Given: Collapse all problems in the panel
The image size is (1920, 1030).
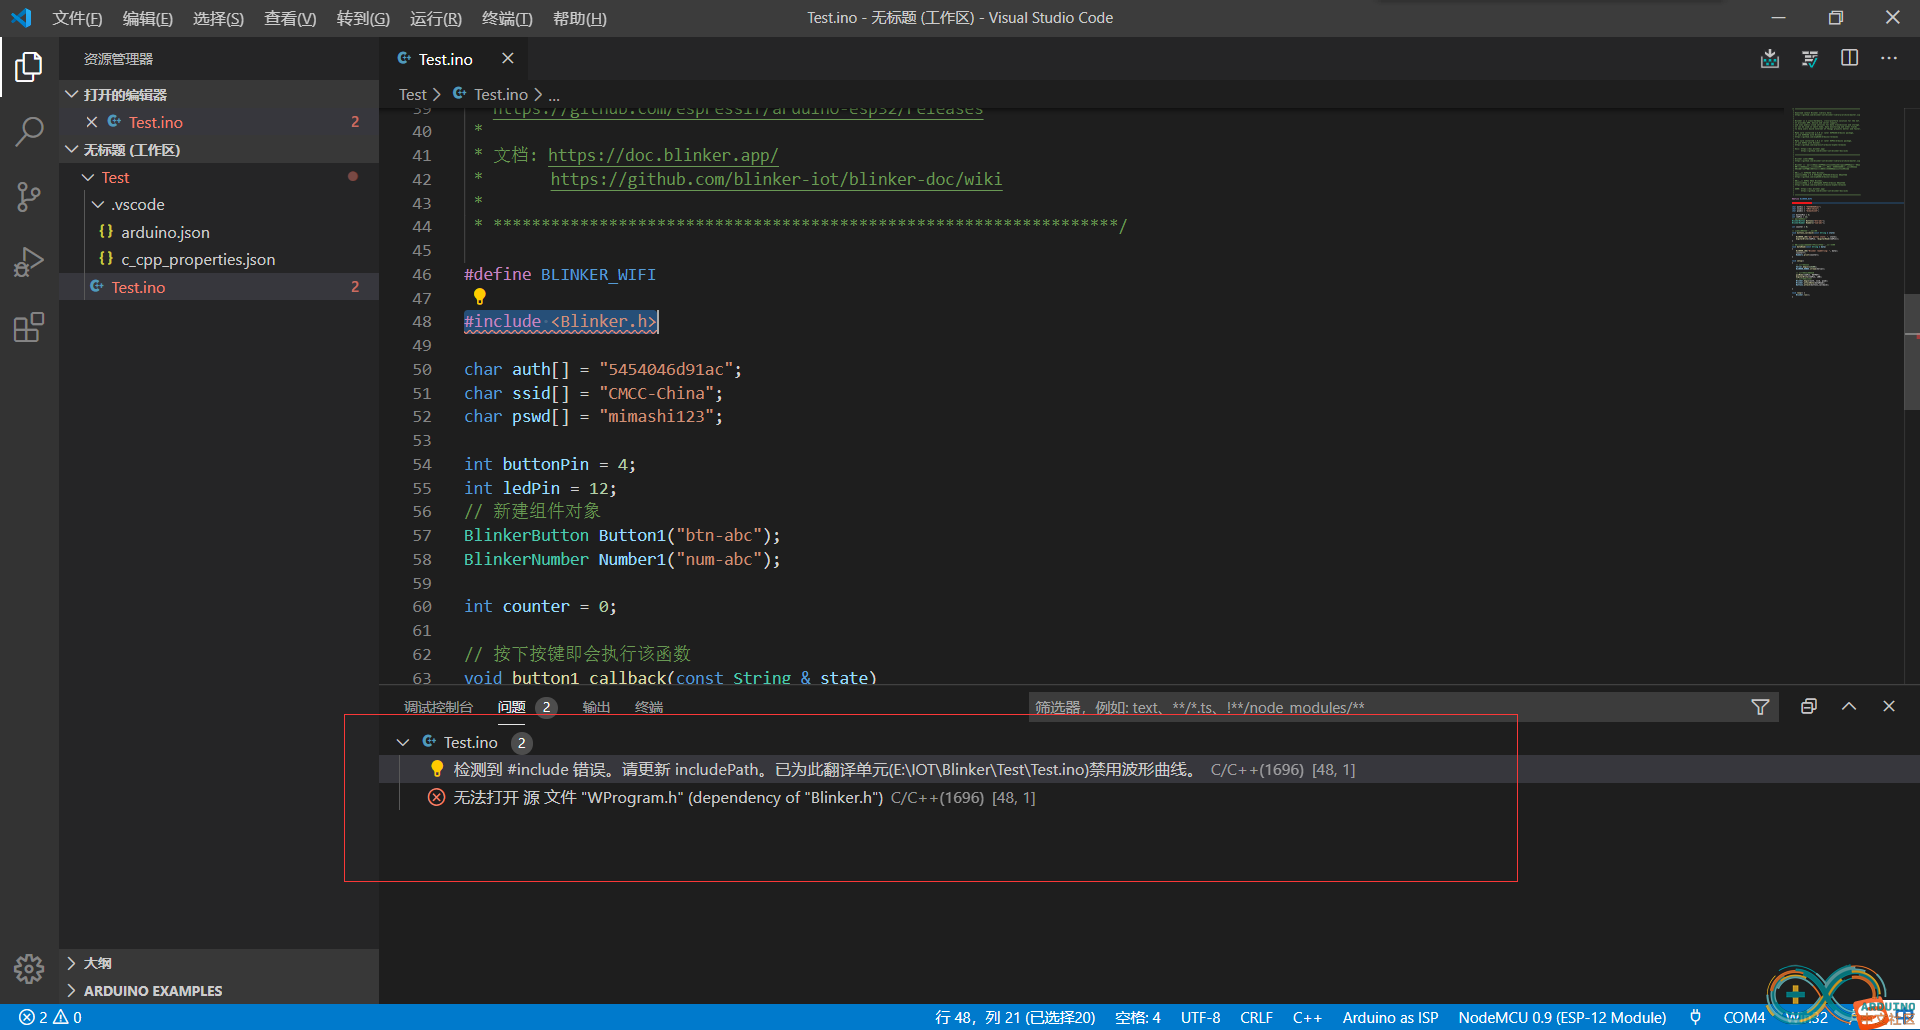Looking at the screenshot, I should (x=1809, y=707).
